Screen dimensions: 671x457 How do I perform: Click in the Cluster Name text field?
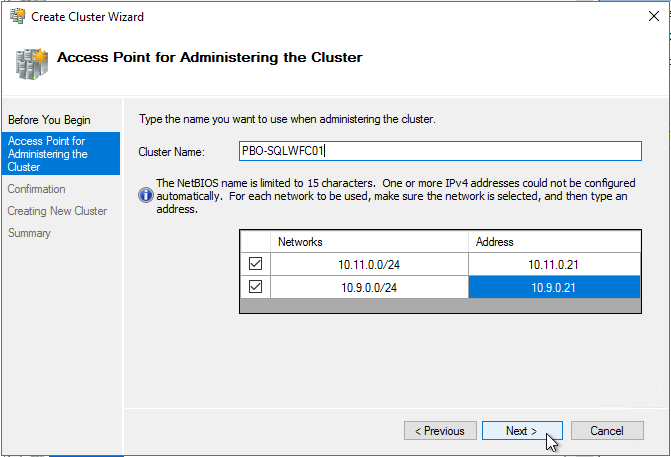pos(440,151)
